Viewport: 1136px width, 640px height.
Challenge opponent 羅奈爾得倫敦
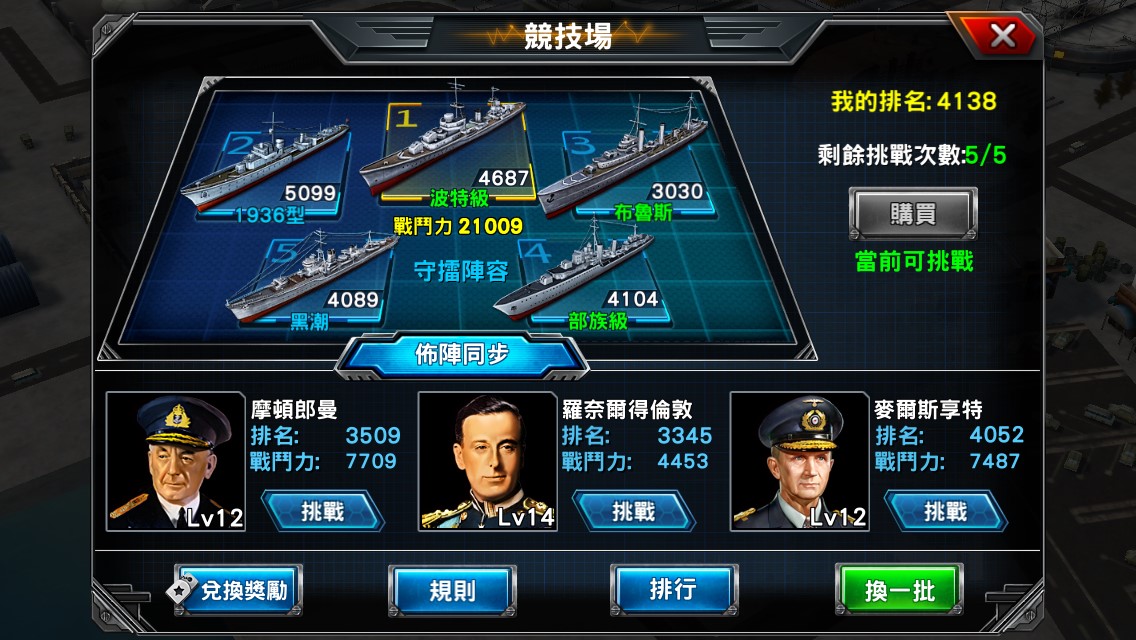coord(634,512)
